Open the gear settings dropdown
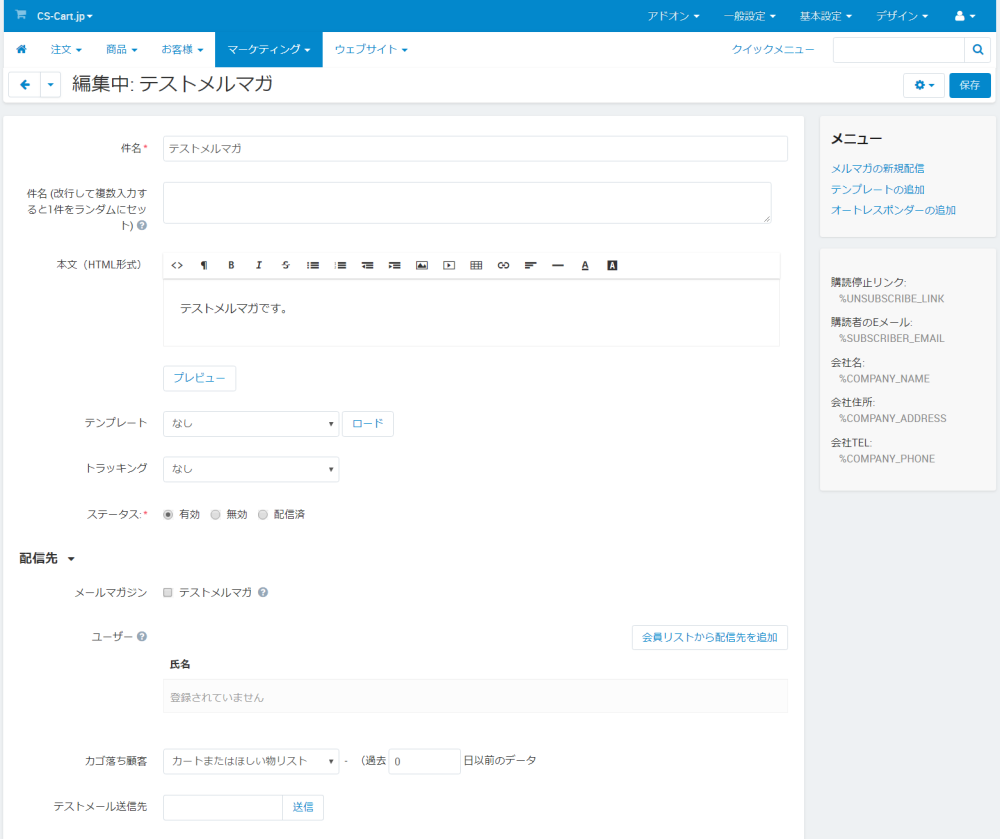 pos(924,85)
